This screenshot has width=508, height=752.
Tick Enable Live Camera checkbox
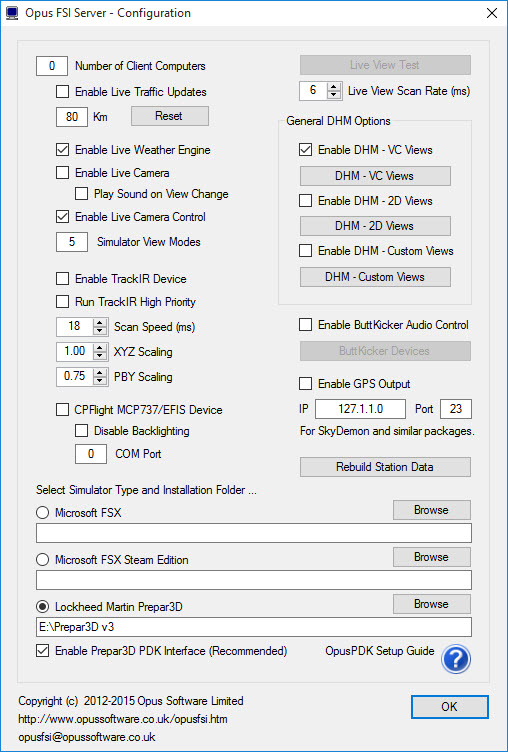click(x=62, y=173)
